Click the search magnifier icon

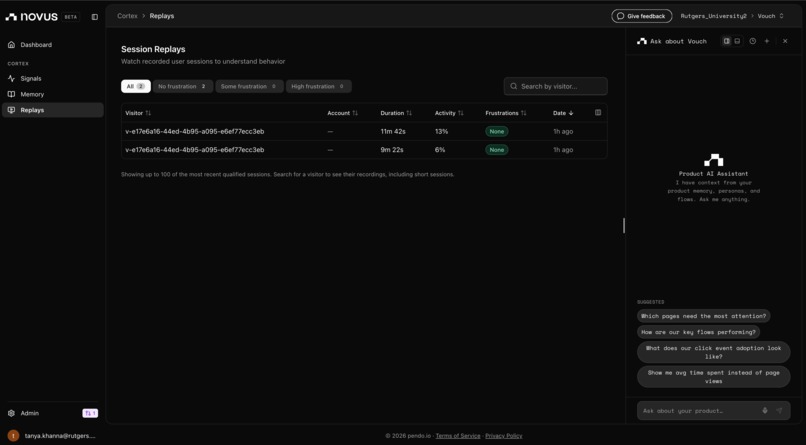(514, 86)
